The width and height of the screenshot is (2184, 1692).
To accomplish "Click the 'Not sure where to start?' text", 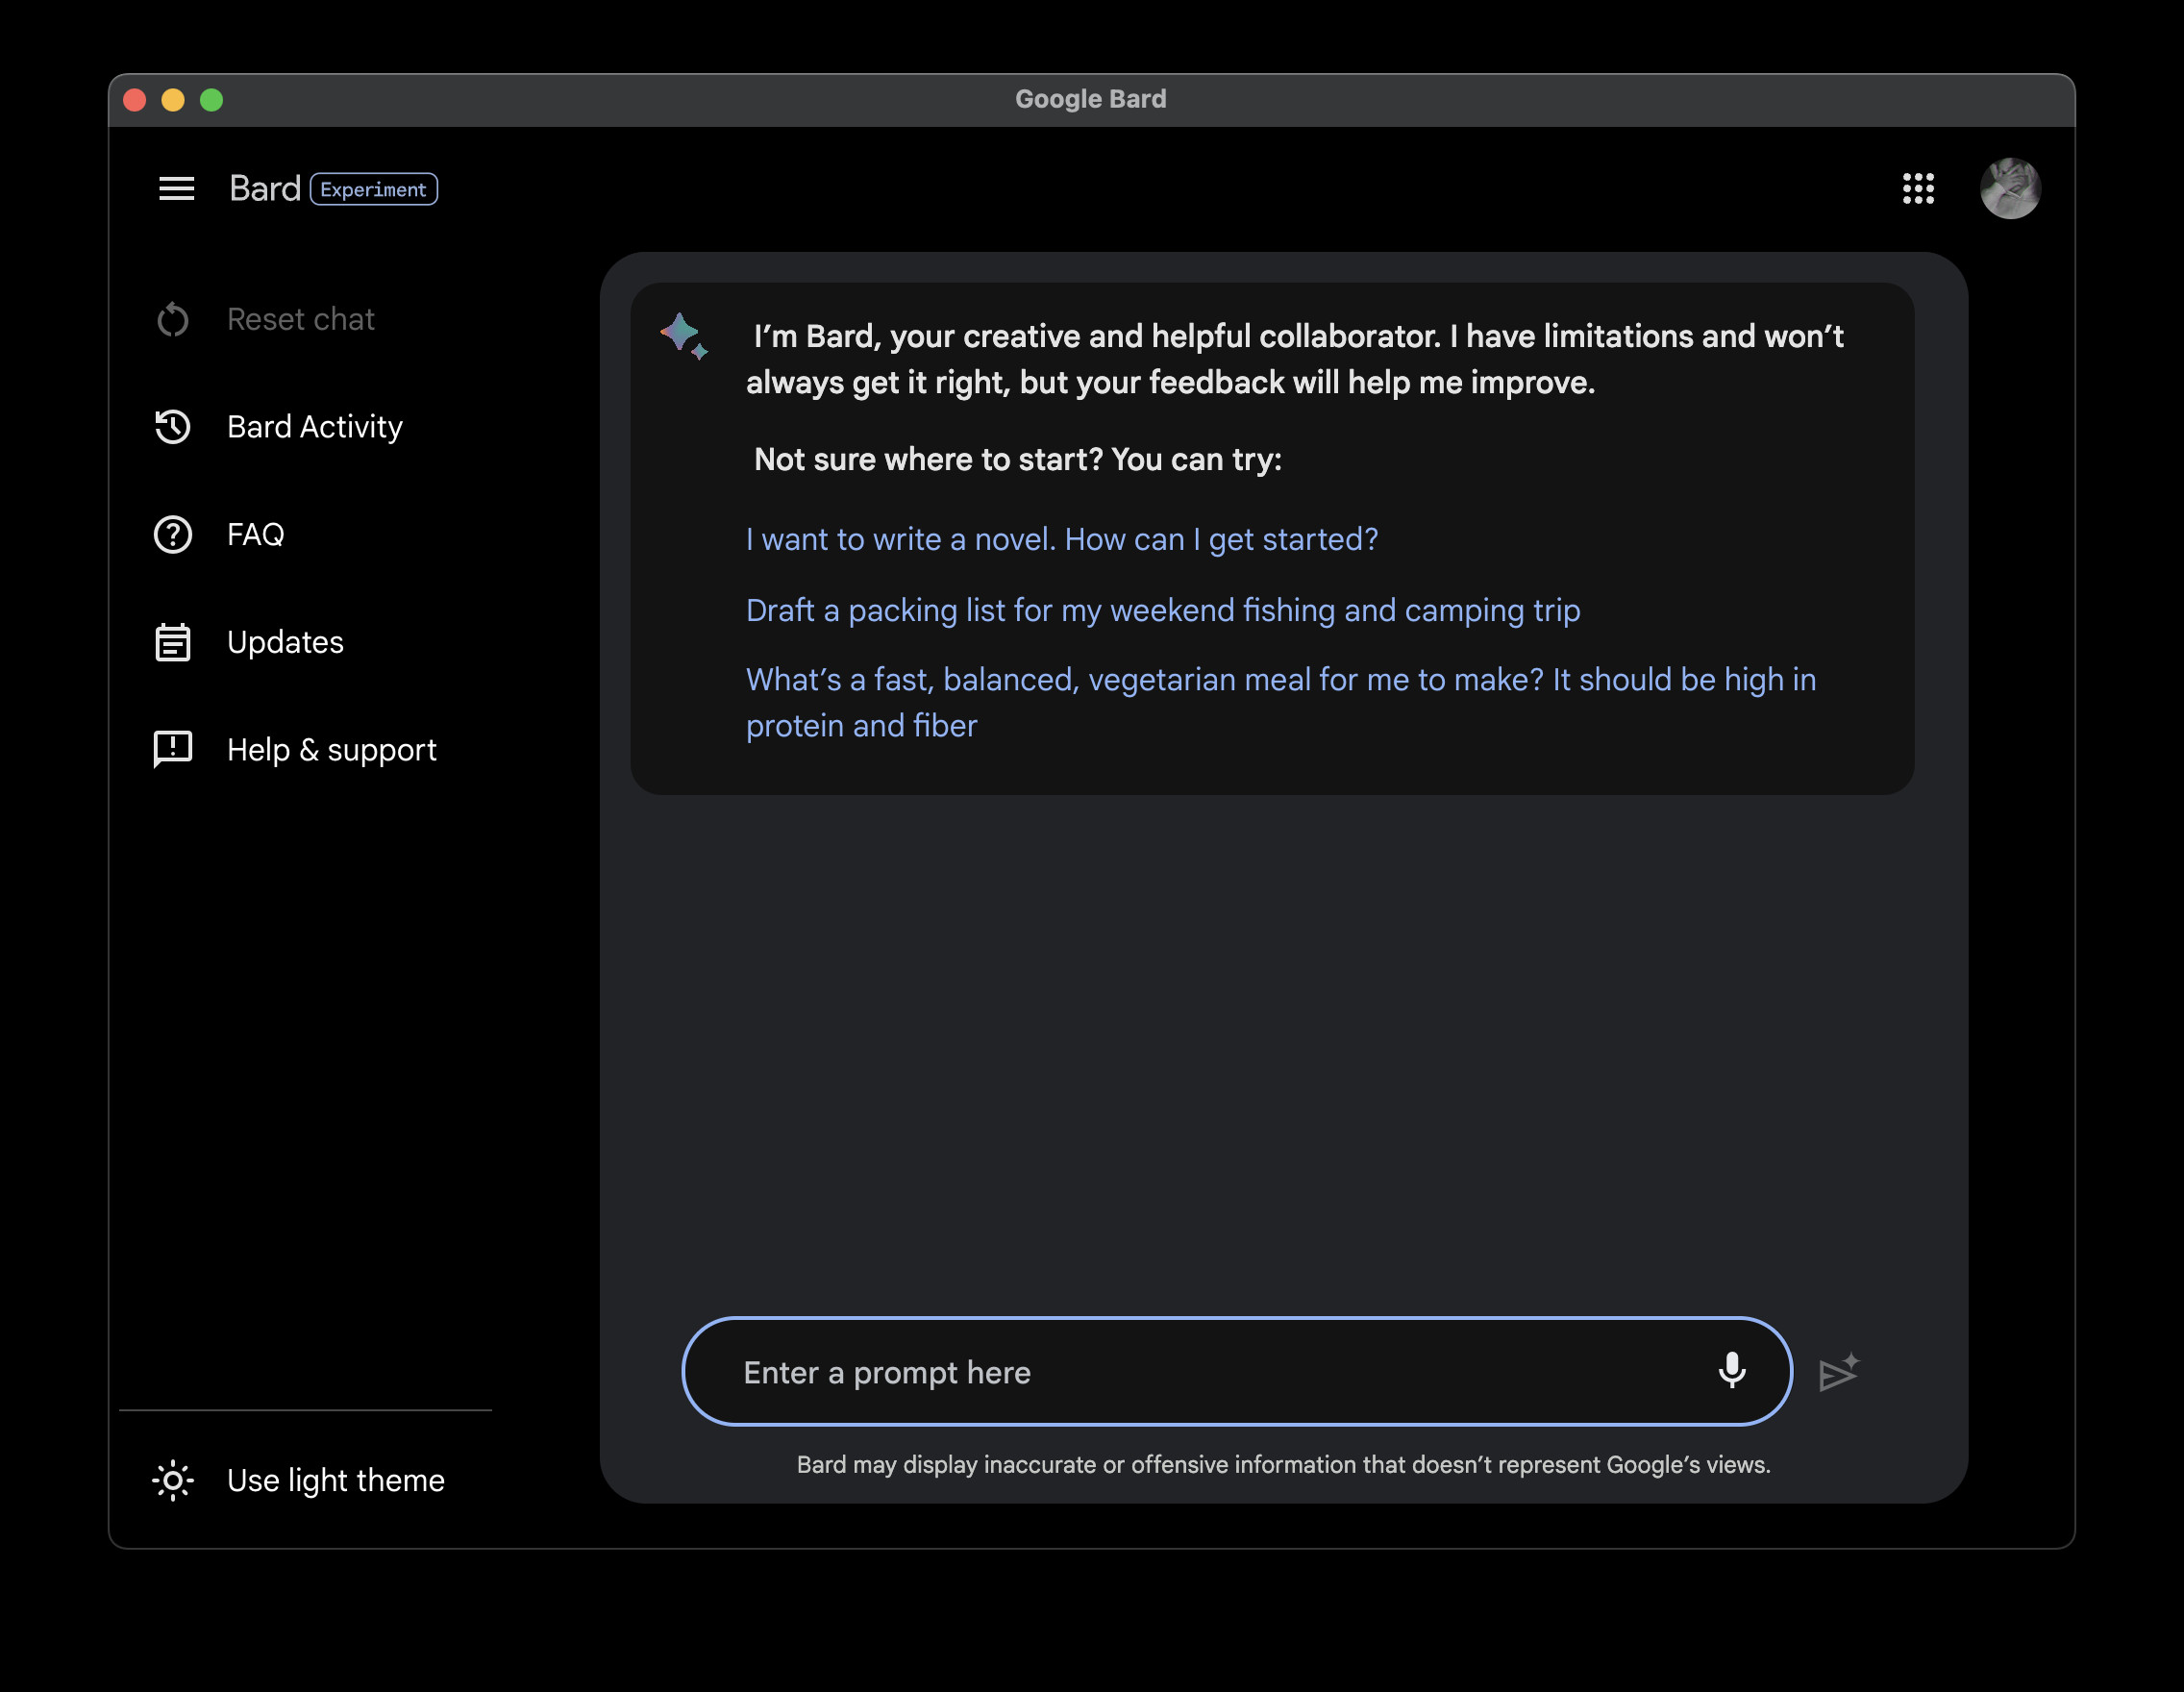I will 1017,460.
